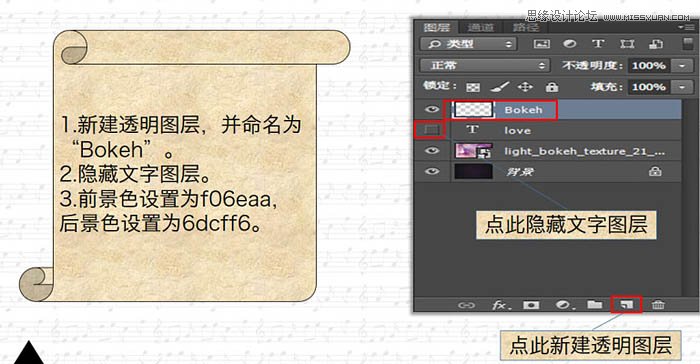Hide the light_bokeh_texture_21 layer
700x364 pixels.
point(432,151)
